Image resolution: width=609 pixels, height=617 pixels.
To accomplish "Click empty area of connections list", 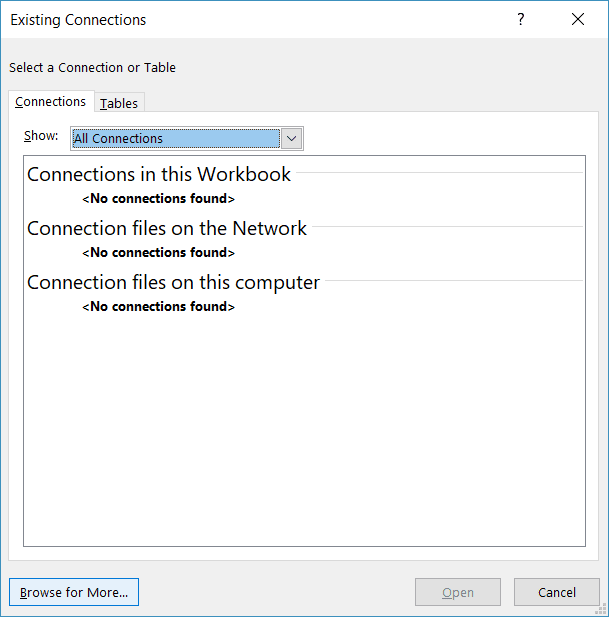I will (304, 429).
